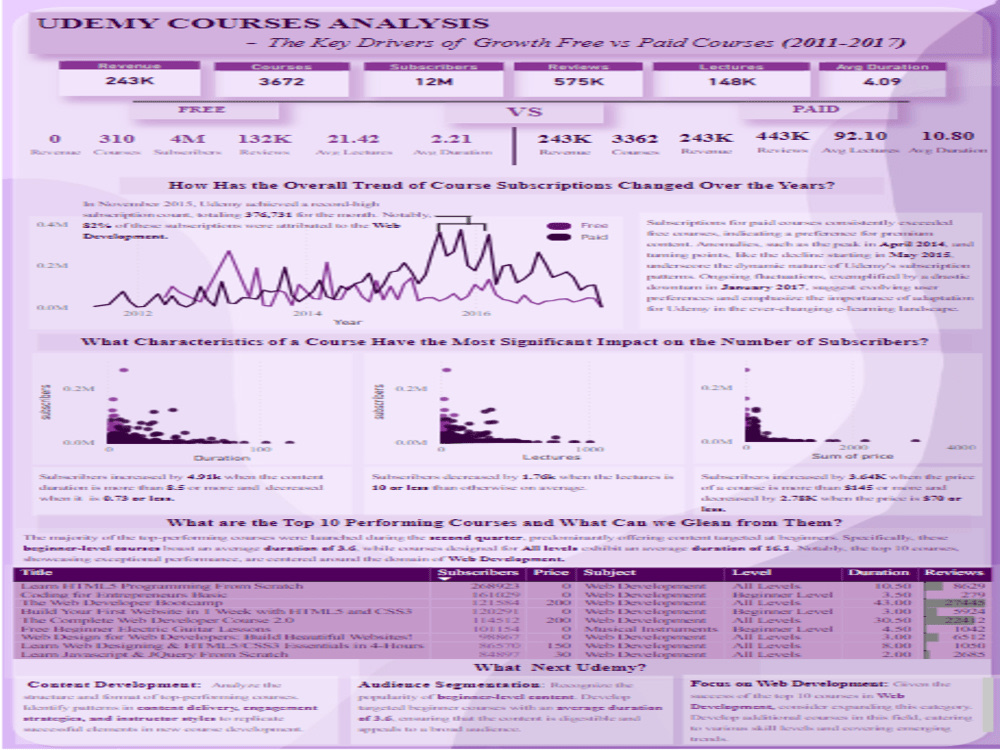Click subscribers cell 268923
The height and width of the screenshot is (750, 1000).
pyautogui.click(x=495, y=585)
